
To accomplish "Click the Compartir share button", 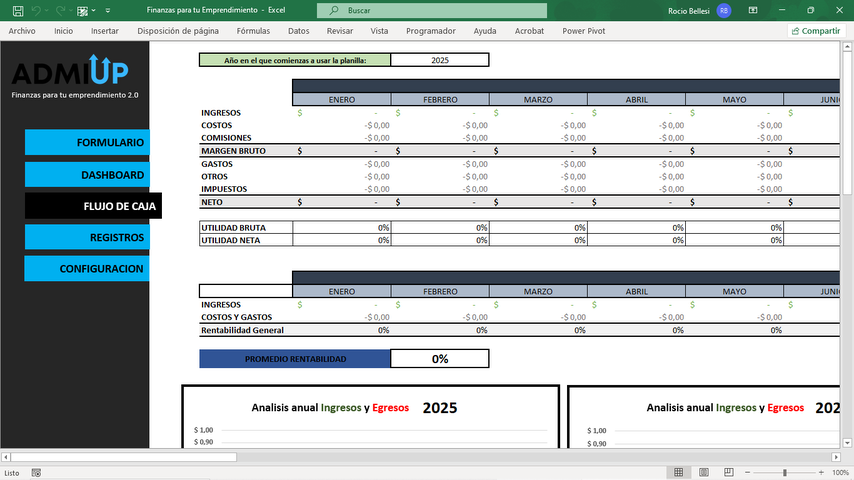I will 816,31.
